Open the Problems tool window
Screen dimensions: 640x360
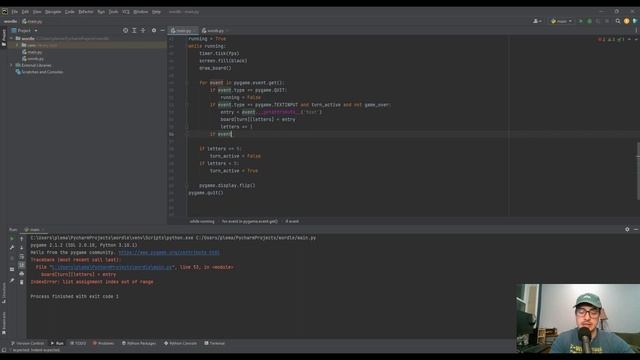[103, 343]
